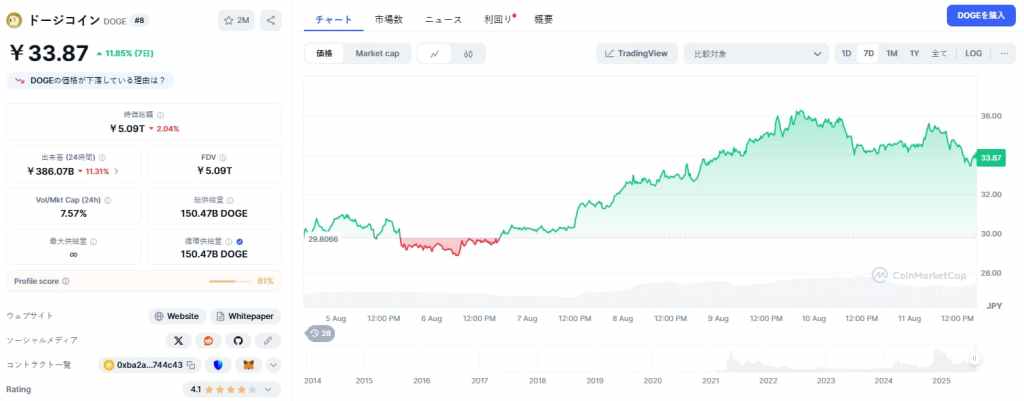Switch to candlestick chart view
This screenshot has height=401, width=1024.
(468, 54)
